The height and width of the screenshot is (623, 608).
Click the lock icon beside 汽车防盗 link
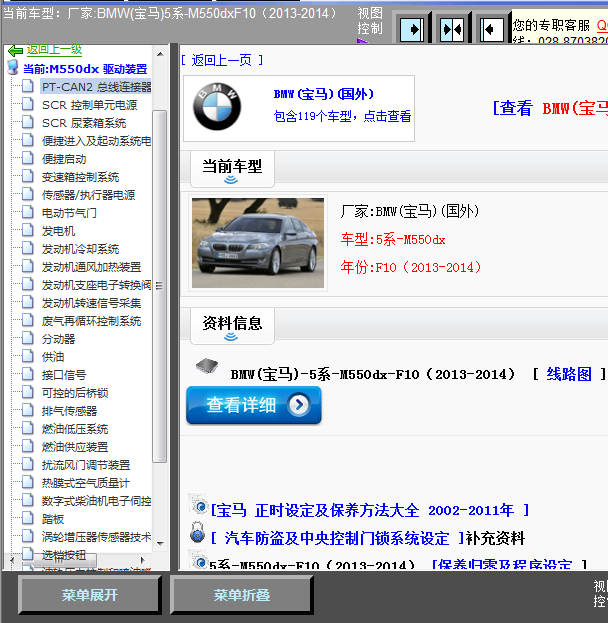[x=197, y=533]
